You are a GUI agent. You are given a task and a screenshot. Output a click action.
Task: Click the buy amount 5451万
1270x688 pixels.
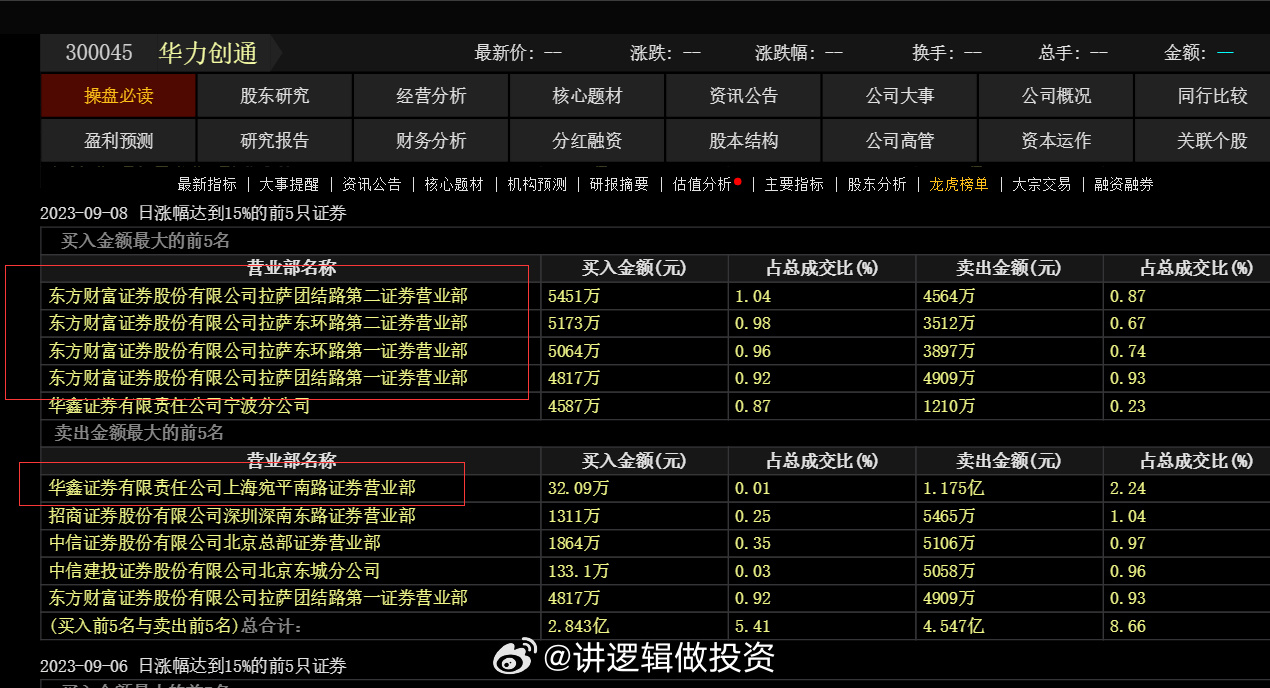pos(574,296)
